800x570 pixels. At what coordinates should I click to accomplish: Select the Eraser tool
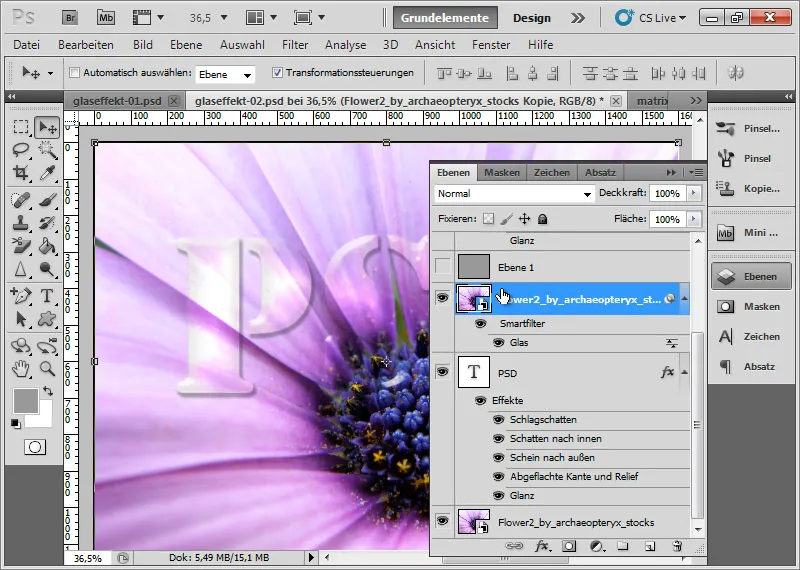pyautogui.click(x=20, y=245)
